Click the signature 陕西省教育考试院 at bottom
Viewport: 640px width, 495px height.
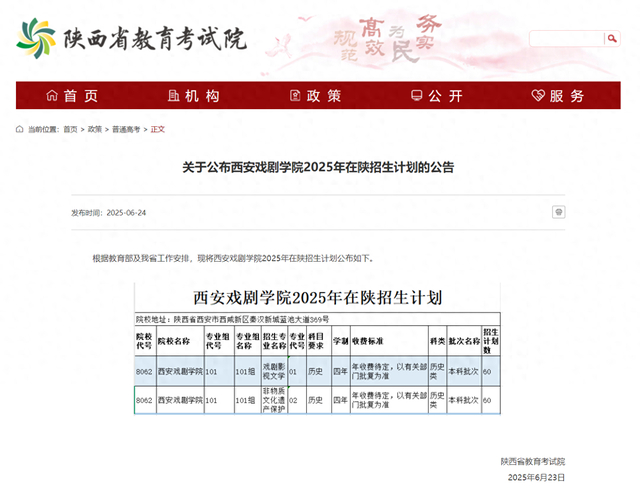pos(533,462)
